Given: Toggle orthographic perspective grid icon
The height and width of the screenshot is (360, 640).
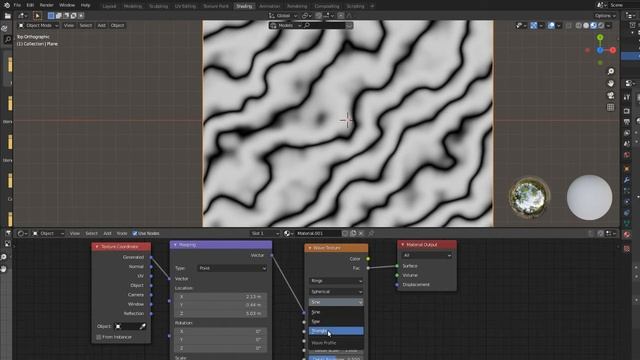Looking at the screenshot, I should pyautogui.click(x=611, y=107).
